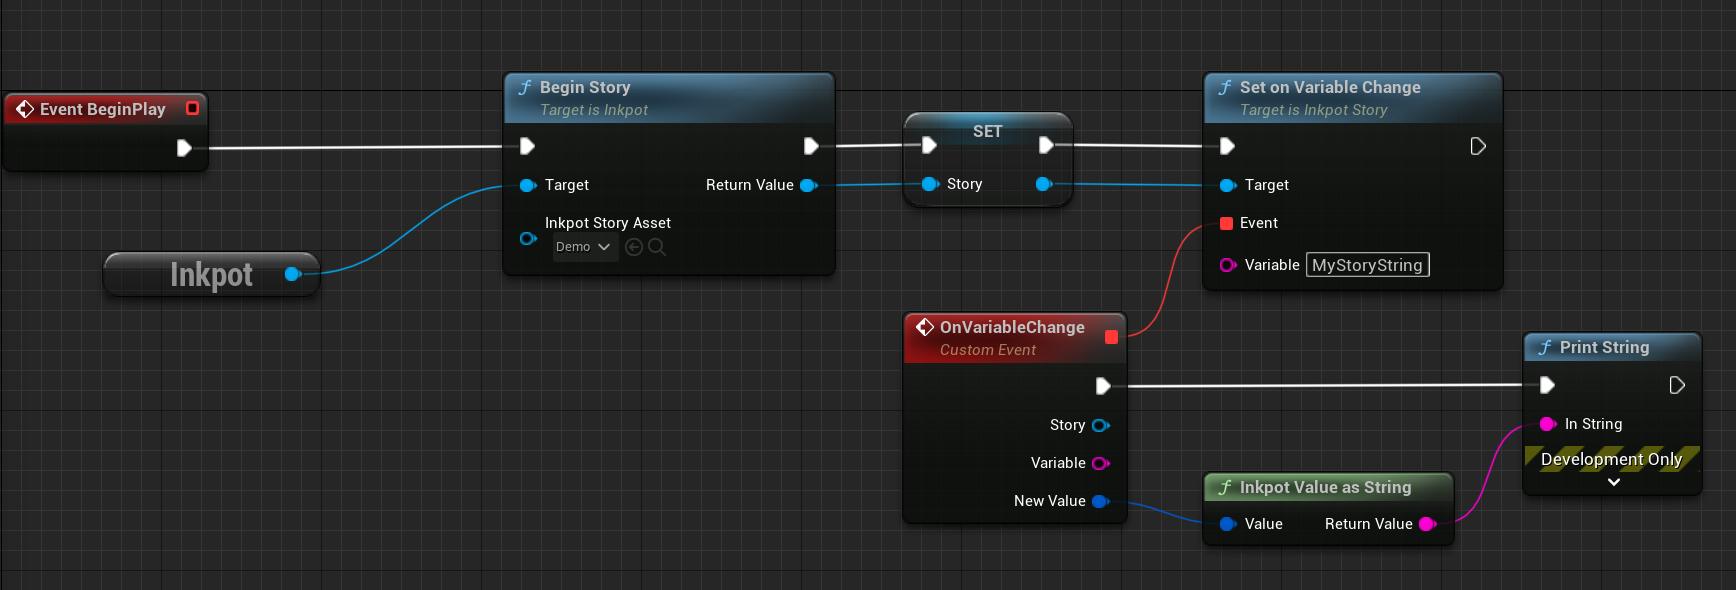Click the Inkpot node output pin

click(292, 274)
